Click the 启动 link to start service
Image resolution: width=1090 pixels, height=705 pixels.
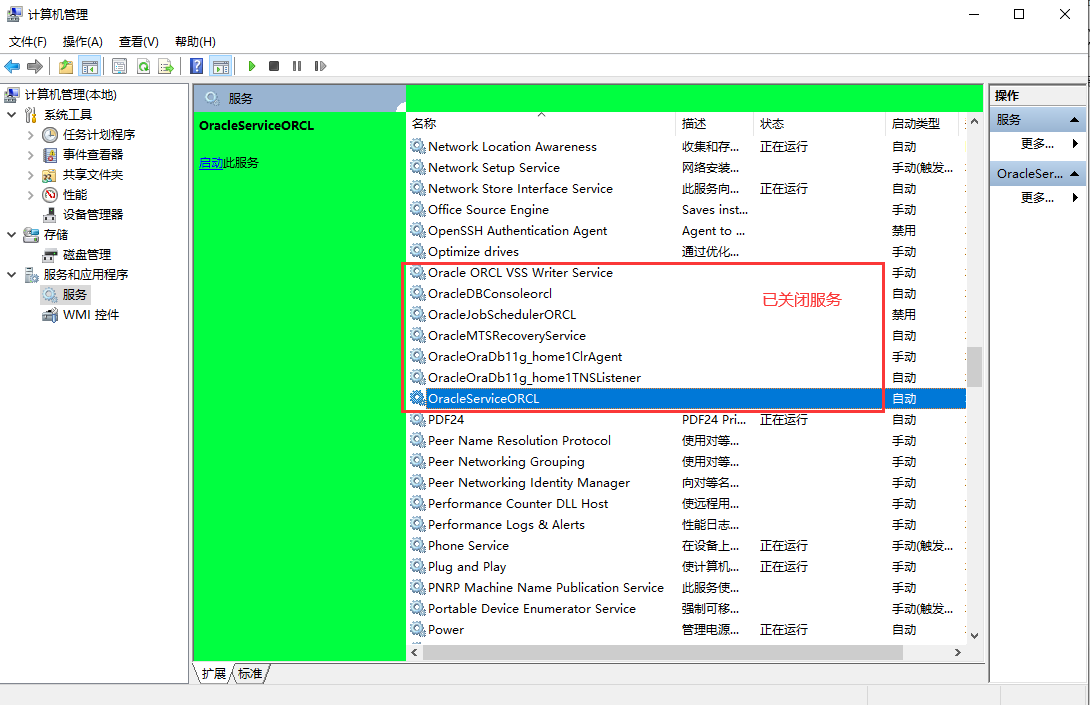coord(211,163)
